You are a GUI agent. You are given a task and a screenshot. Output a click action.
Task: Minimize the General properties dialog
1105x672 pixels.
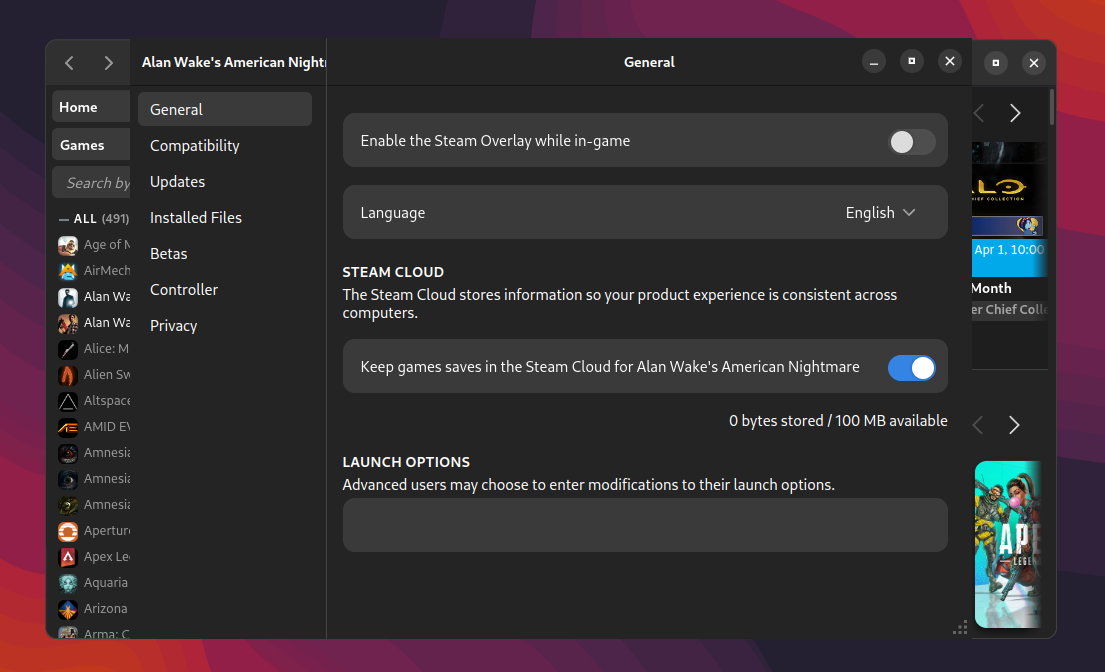click(874, 62)
